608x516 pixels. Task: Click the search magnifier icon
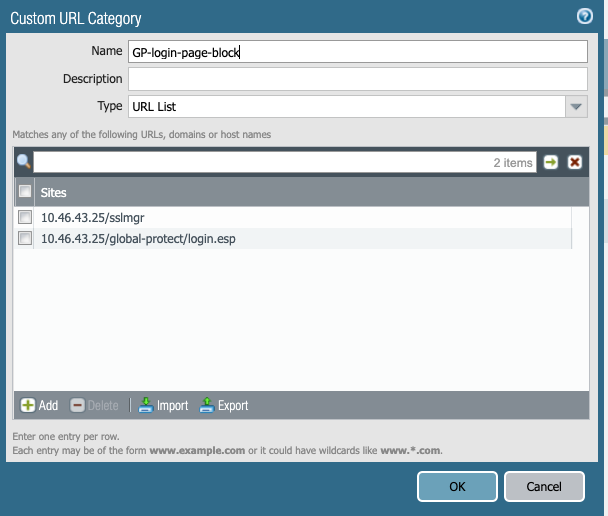tap(24, 161)
